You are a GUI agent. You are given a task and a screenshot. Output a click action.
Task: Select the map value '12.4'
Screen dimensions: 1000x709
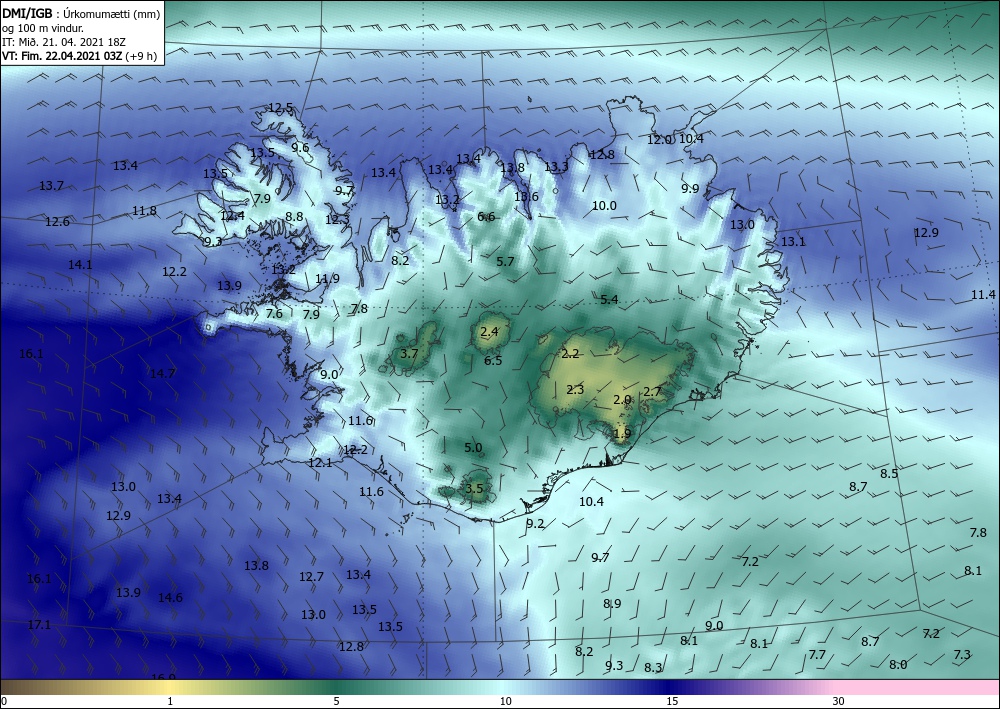232,216
